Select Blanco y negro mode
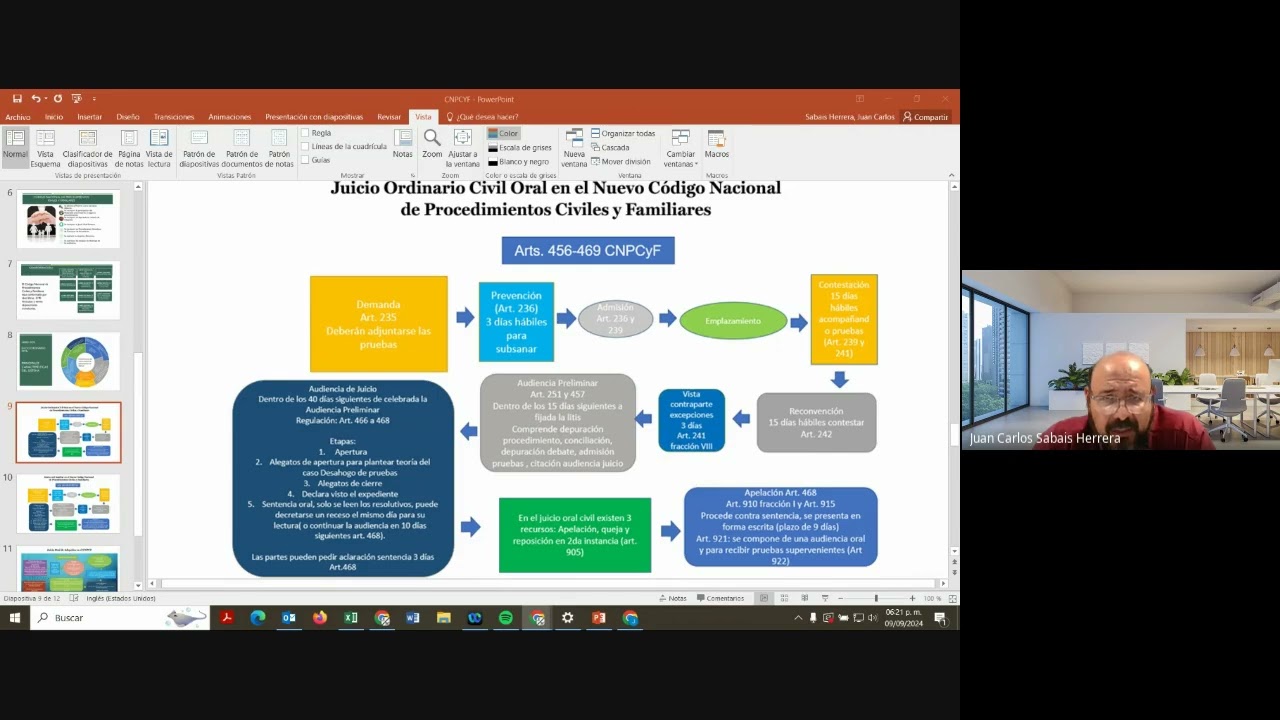The height and width of the screenshot is (720, 1280). 518,161
